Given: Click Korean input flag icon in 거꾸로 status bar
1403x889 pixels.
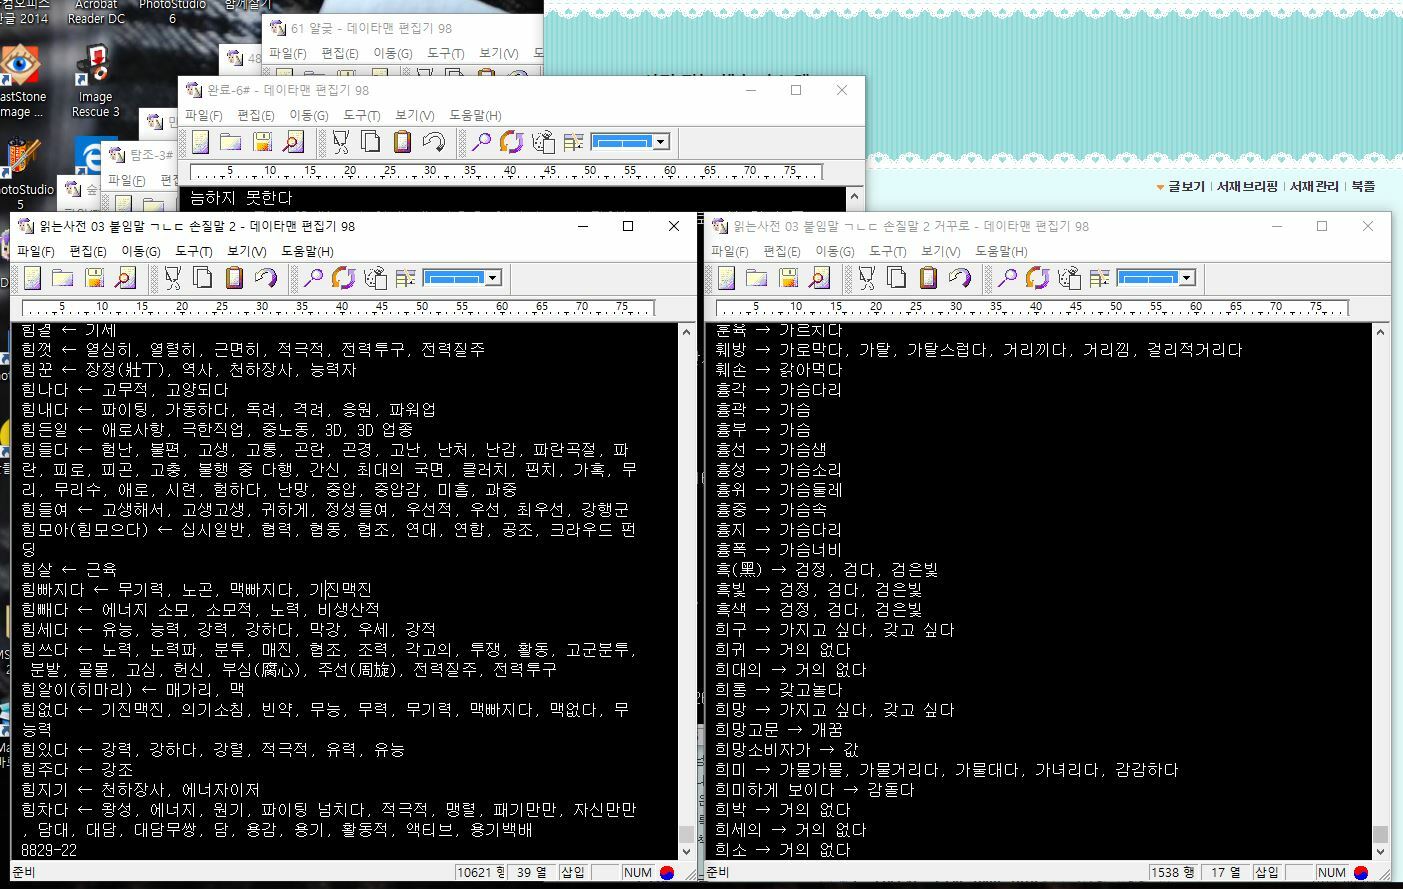Looking at the screenshot, I should click(1361, 872).
